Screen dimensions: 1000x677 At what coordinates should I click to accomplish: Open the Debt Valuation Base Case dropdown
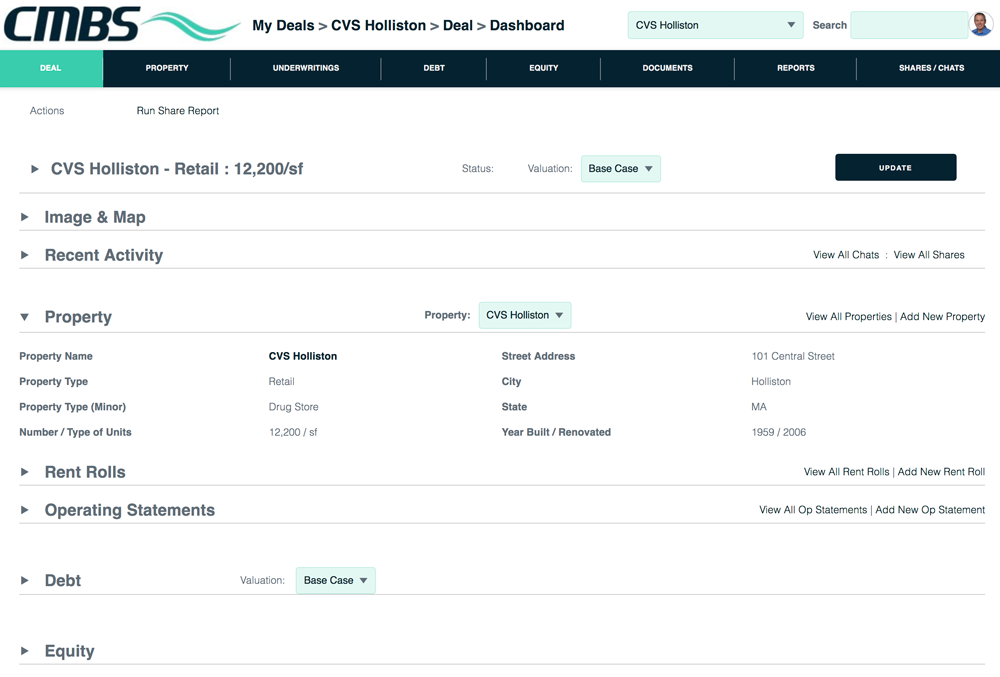335,581
